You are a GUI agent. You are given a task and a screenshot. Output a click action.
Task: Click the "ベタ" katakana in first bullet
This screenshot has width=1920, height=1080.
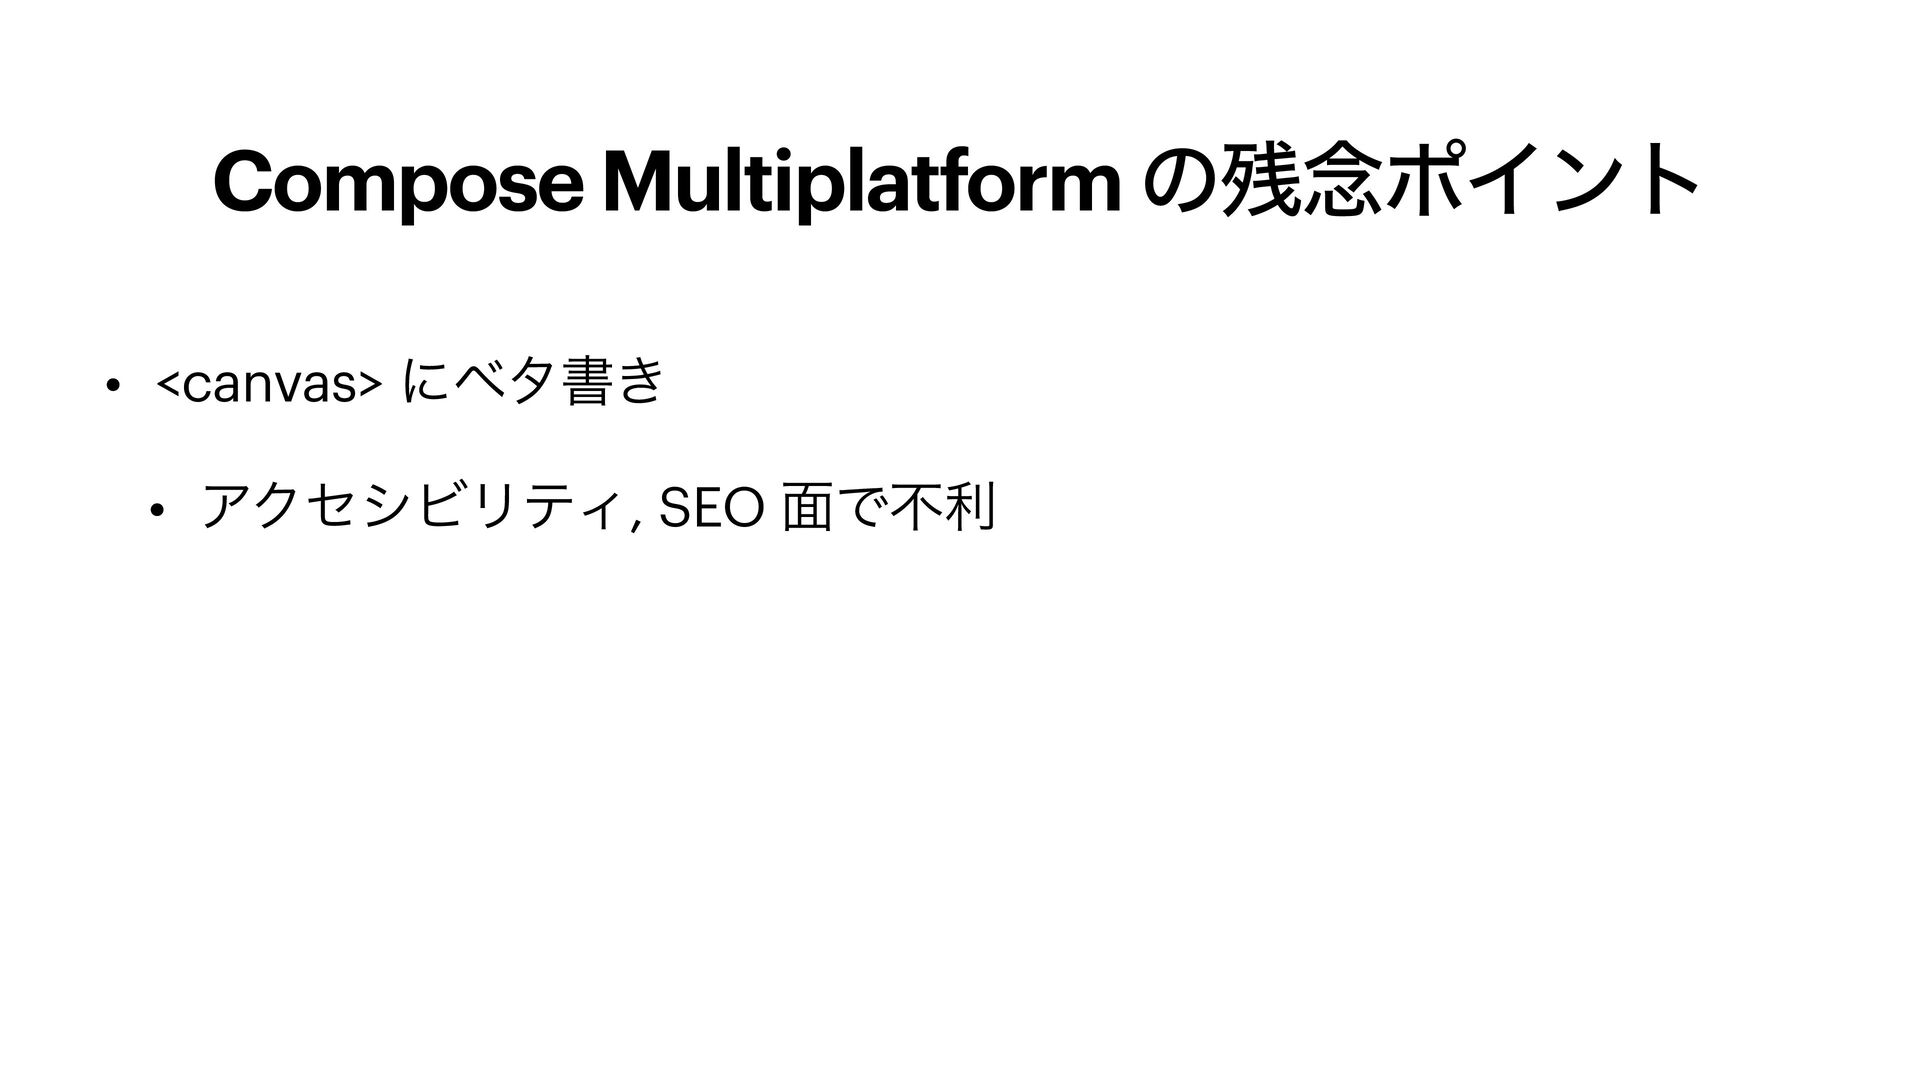tap(497, 384)
